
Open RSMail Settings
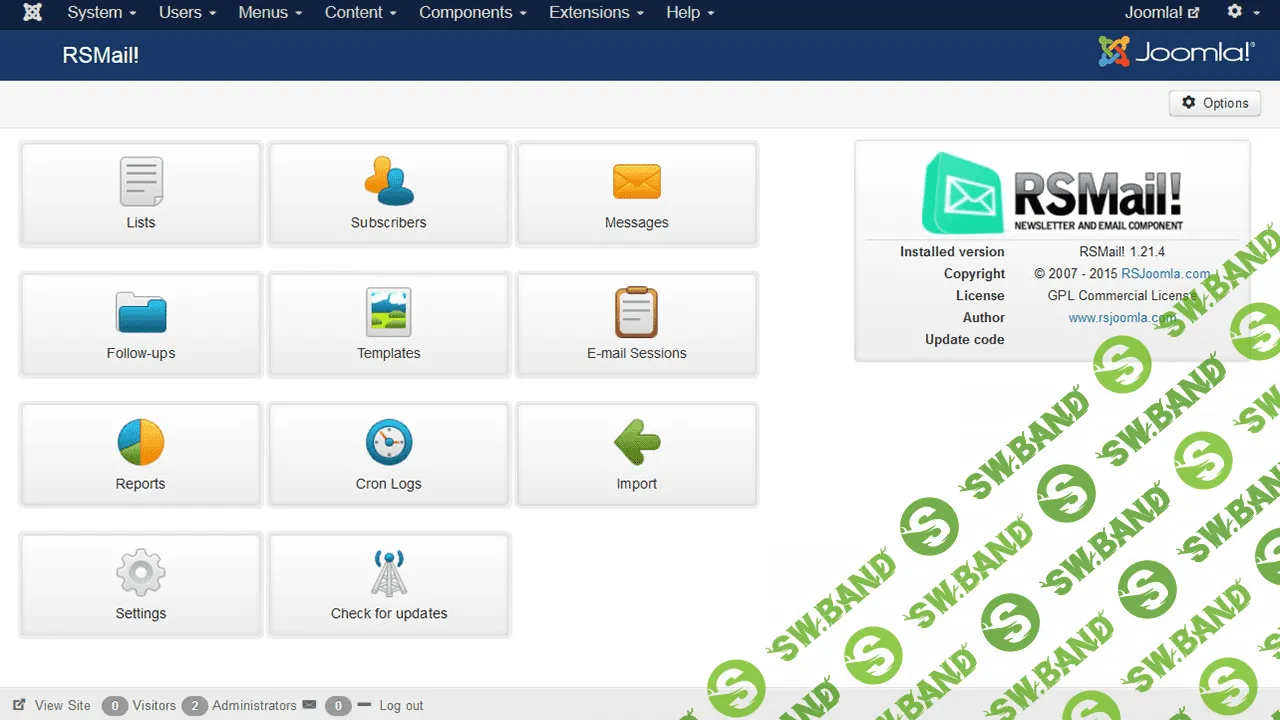coord(140,585)
